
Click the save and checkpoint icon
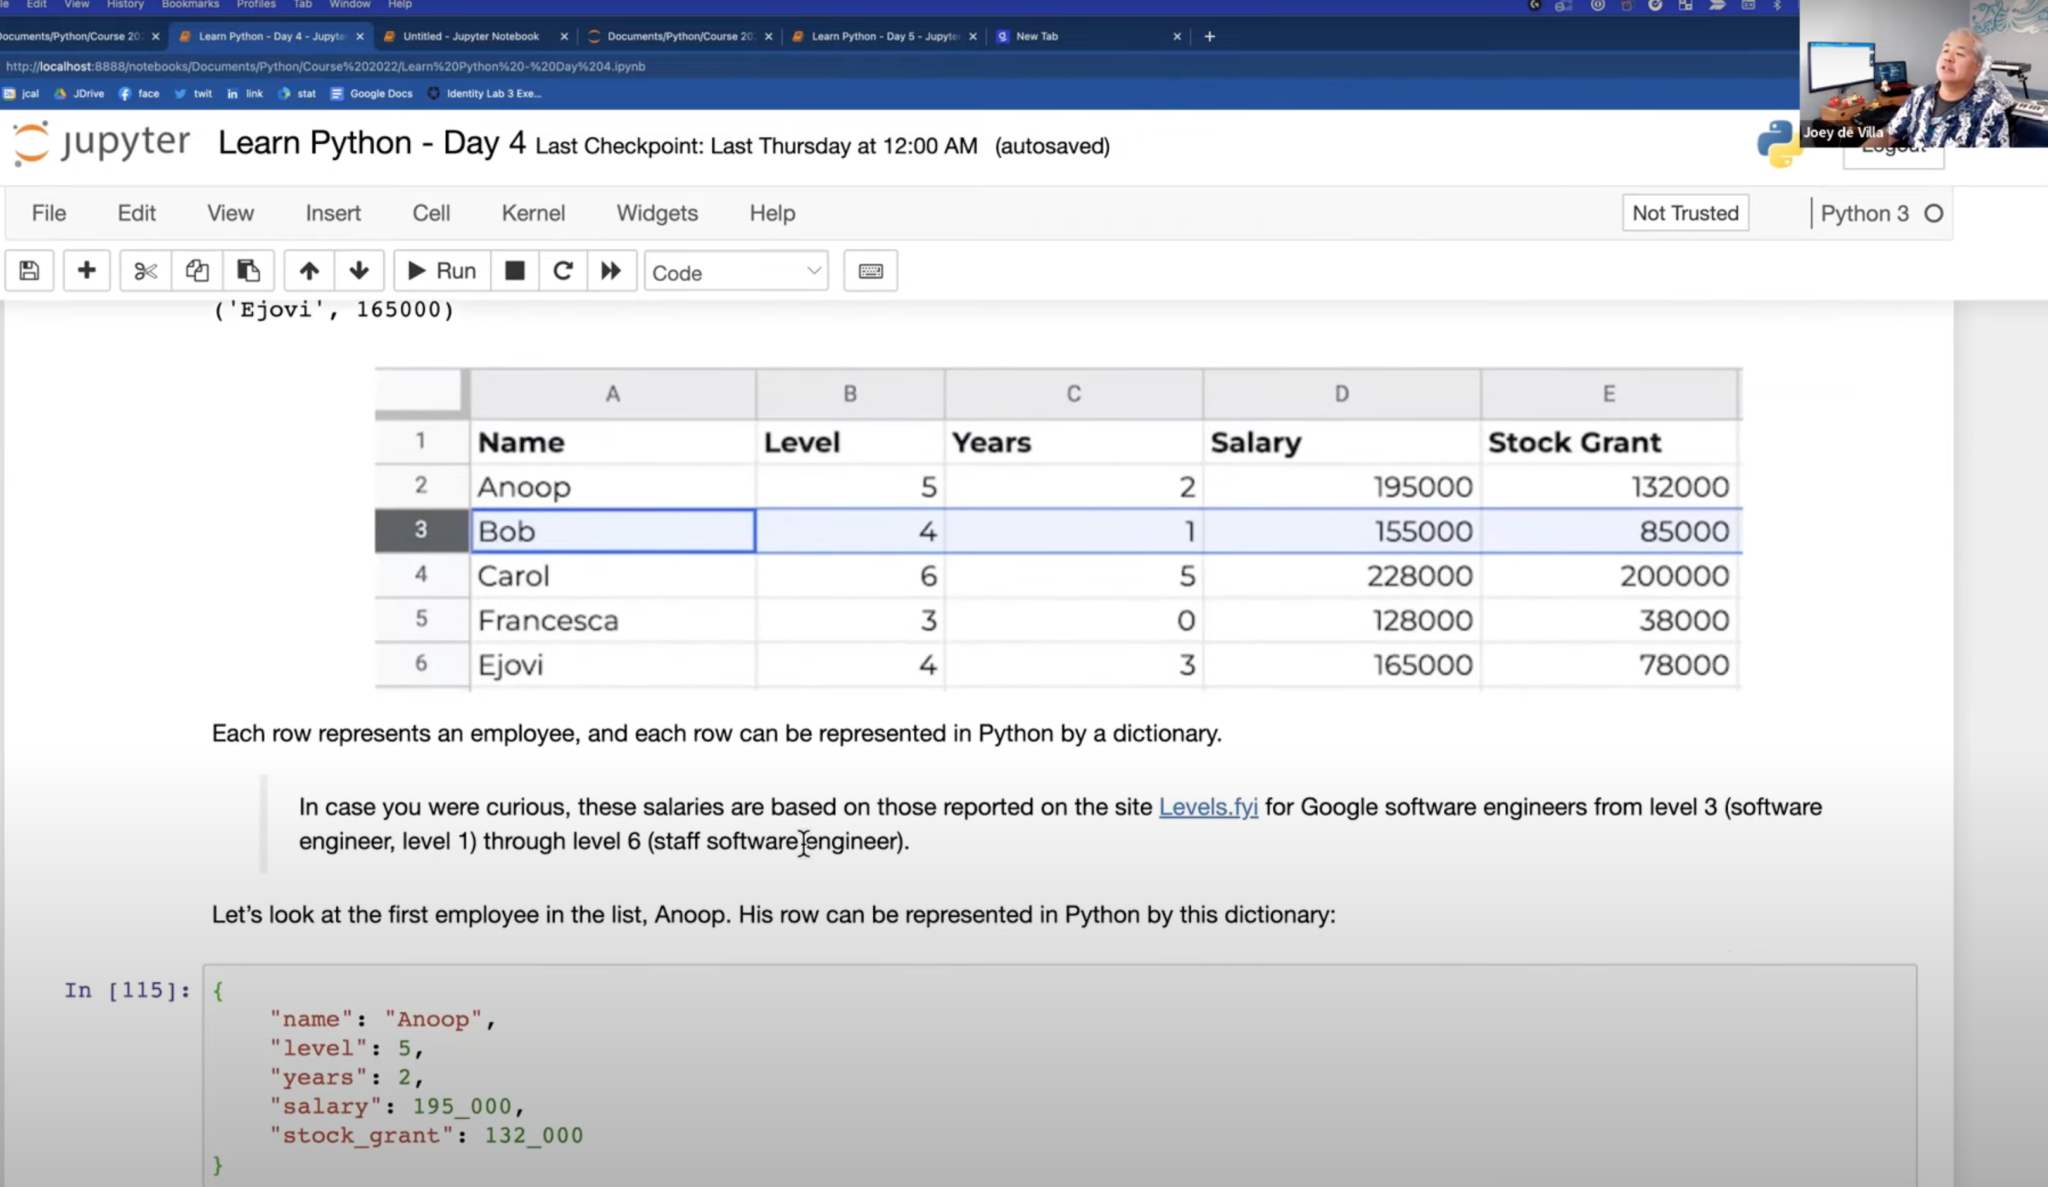point(29,271)
